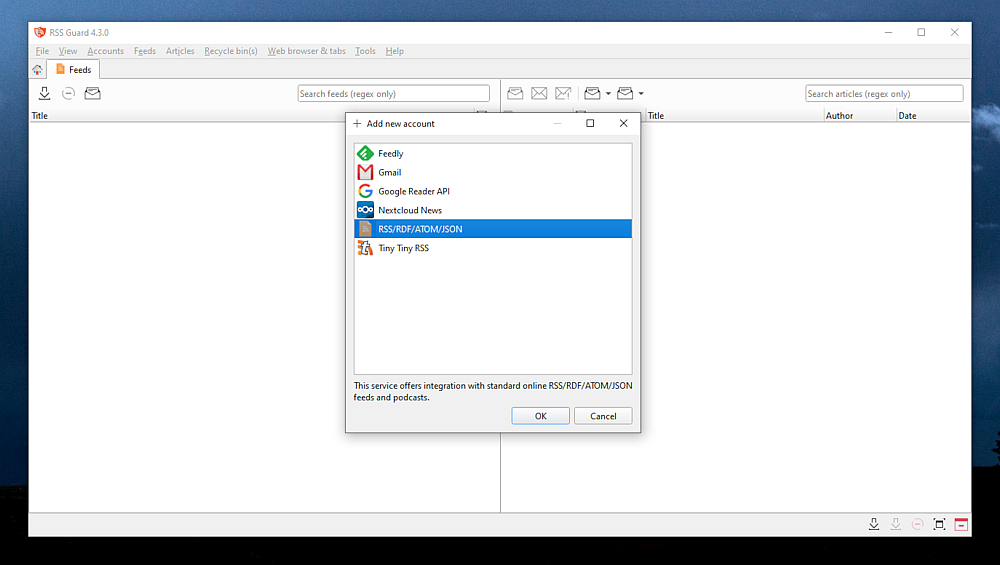
Task: Open the Help menu
Action: coord(394,51)
